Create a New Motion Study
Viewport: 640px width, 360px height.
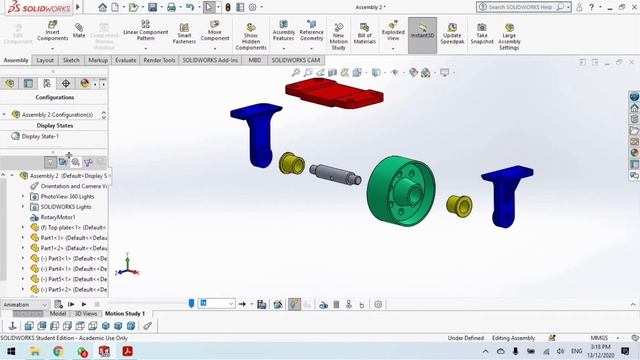(x=338, y=37)
